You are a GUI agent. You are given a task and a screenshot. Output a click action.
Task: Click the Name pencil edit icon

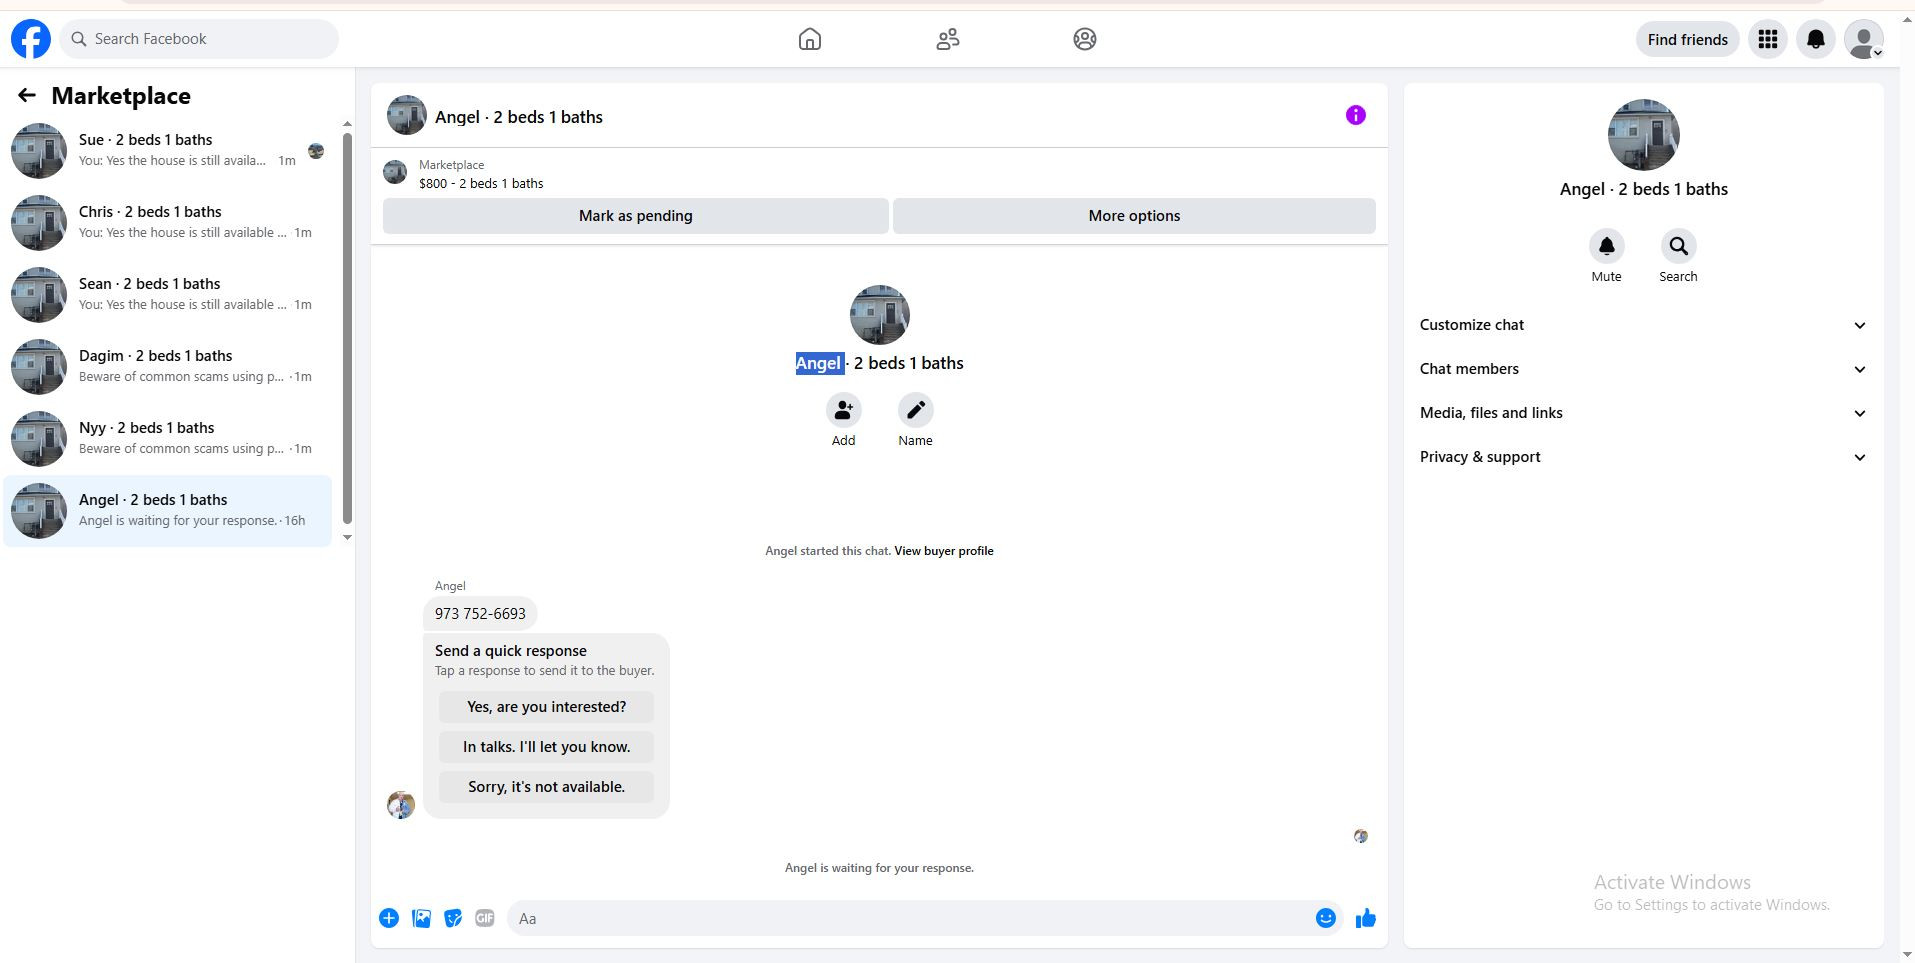(916, 410)
